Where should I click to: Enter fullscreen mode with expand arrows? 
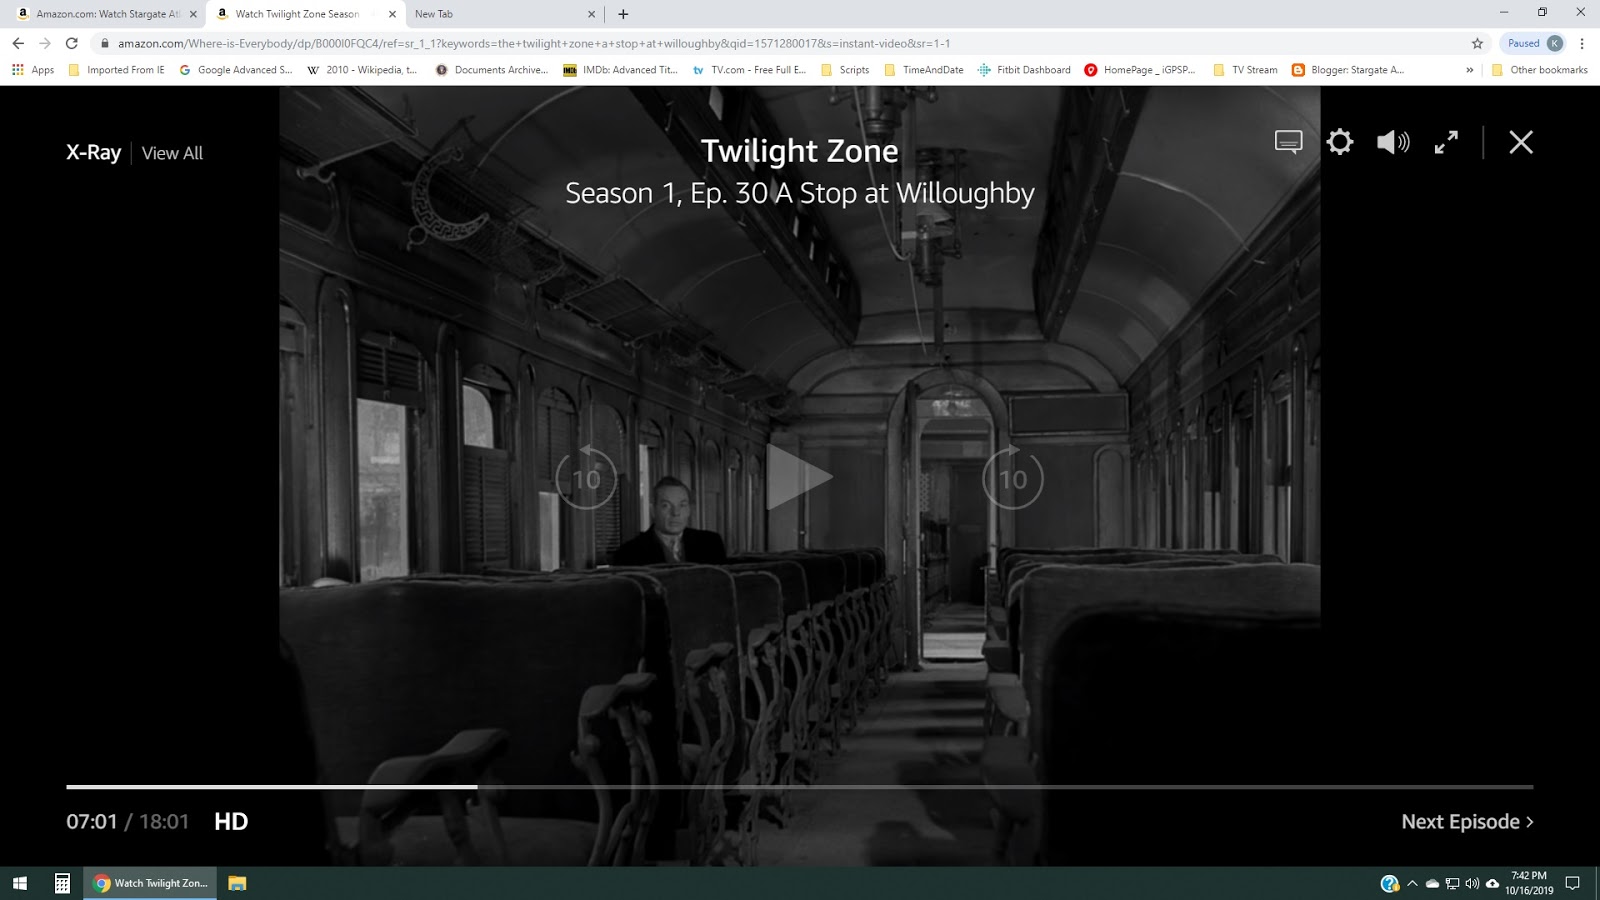point(1446,142)
